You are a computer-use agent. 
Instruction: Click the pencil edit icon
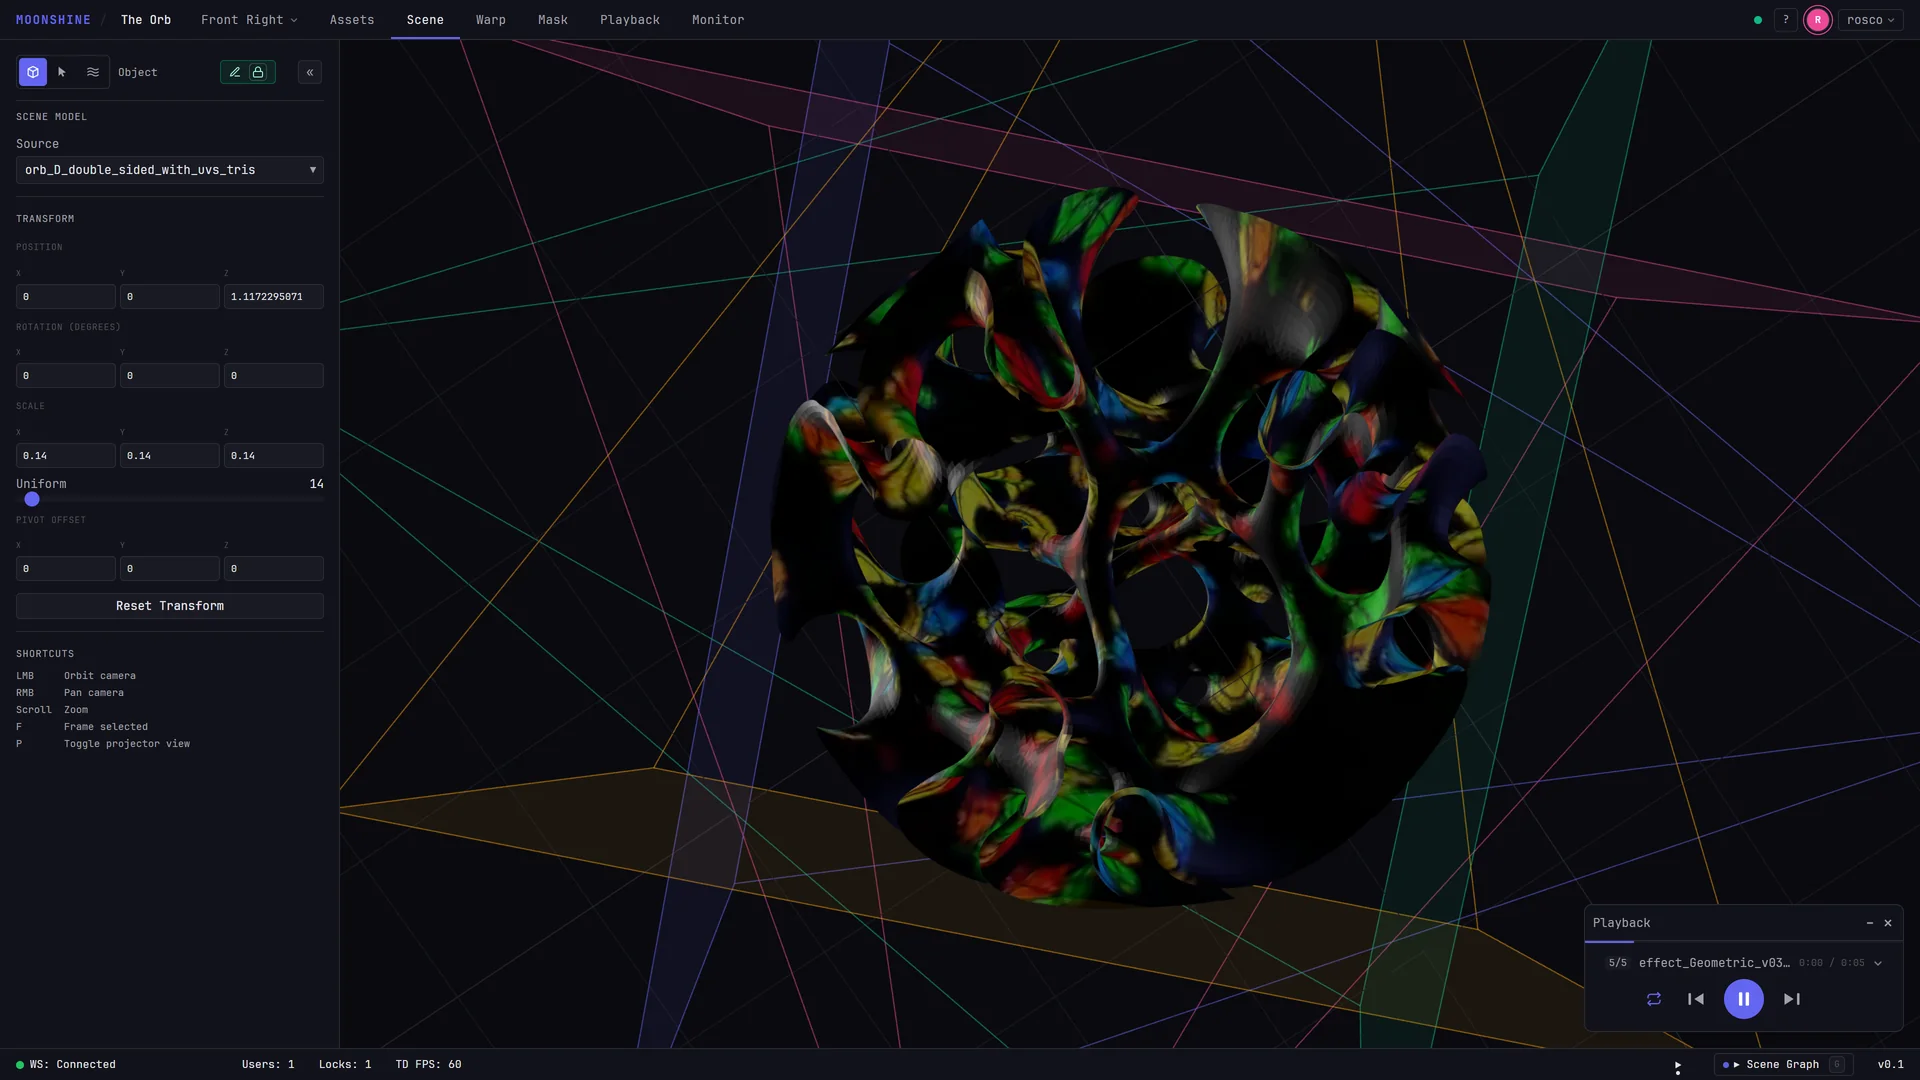pos(235,72)
